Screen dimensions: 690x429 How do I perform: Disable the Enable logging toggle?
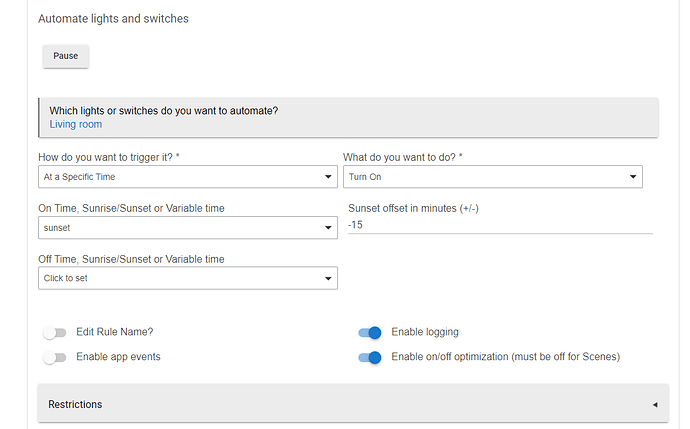(x=370, y=333)
